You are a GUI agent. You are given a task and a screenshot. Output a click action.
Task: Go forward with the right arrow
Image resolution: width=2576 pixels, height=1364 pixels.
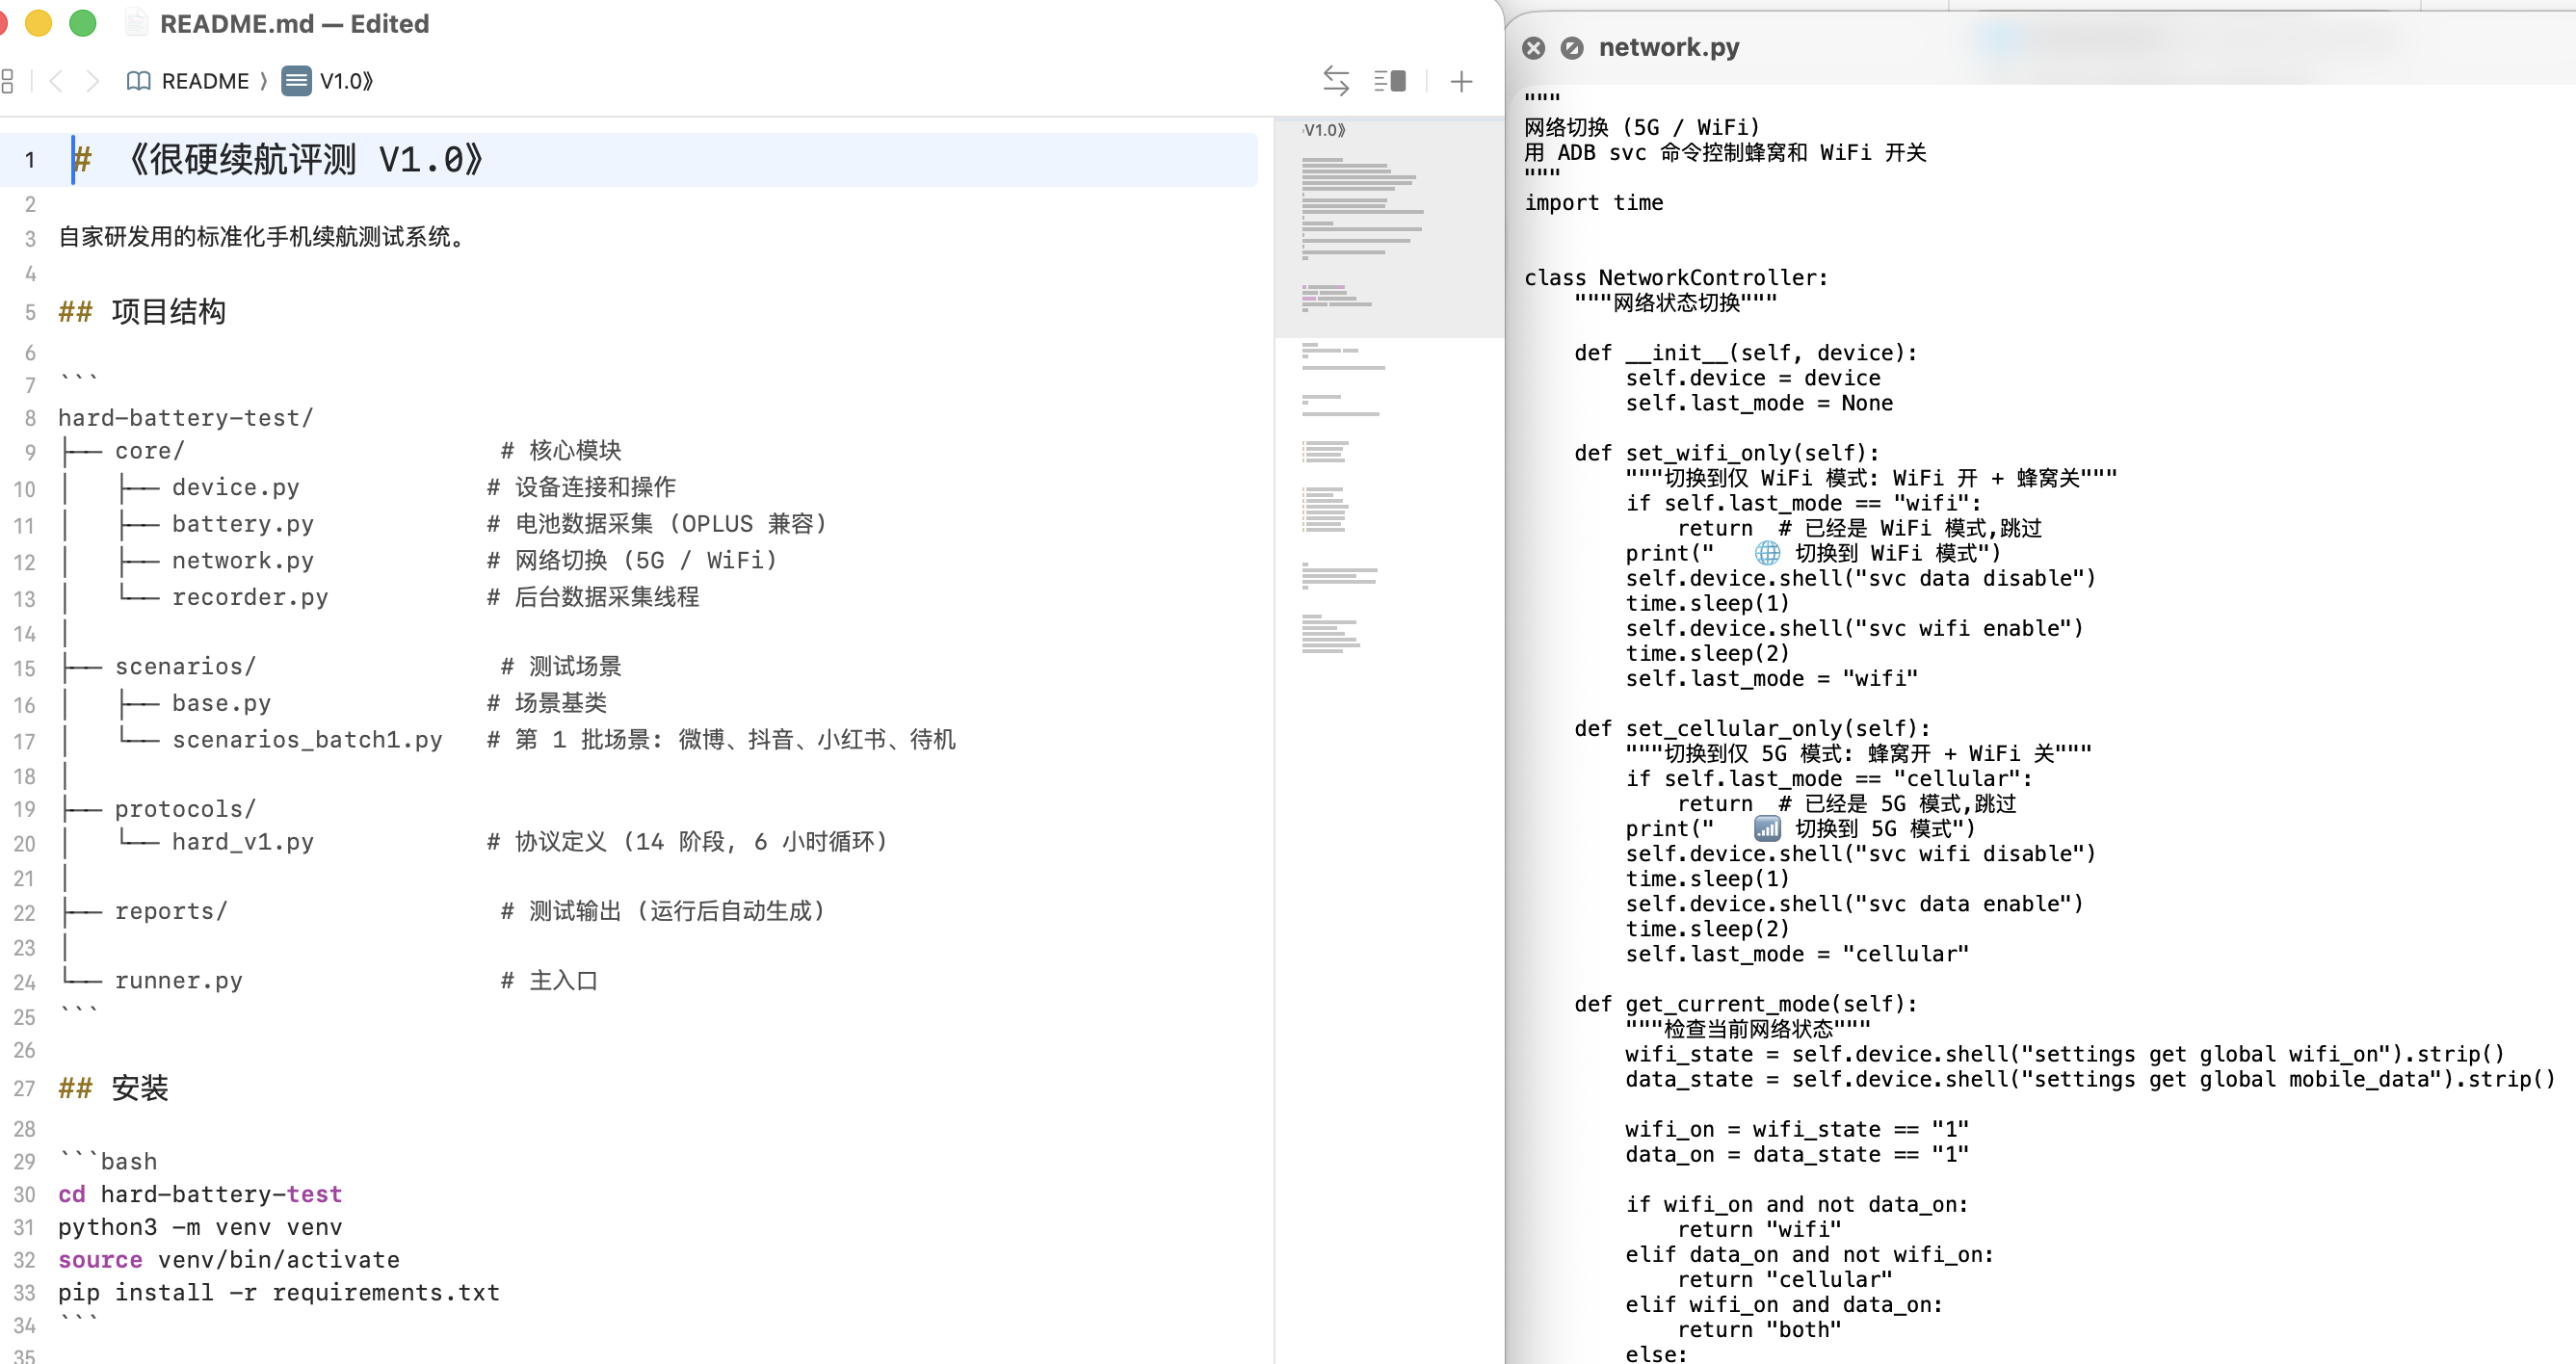(x=92, y=81)
